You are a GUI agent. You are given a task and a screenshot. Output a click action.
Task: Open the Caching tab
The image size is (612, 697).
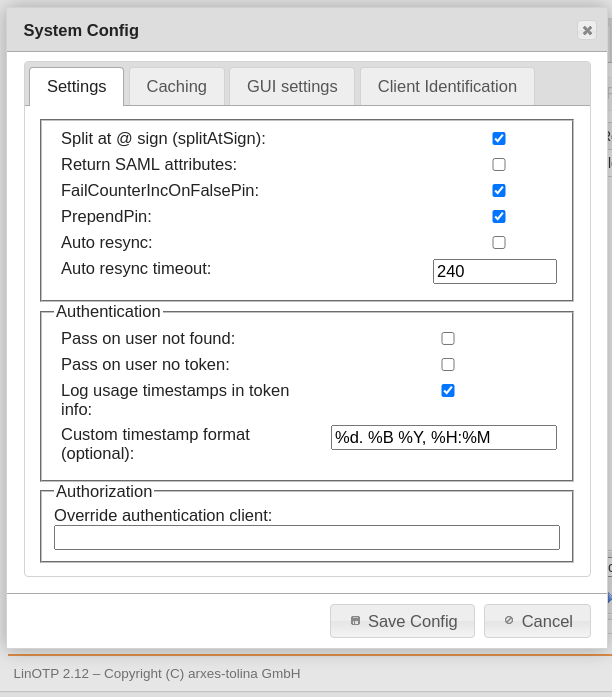point(176,87)
